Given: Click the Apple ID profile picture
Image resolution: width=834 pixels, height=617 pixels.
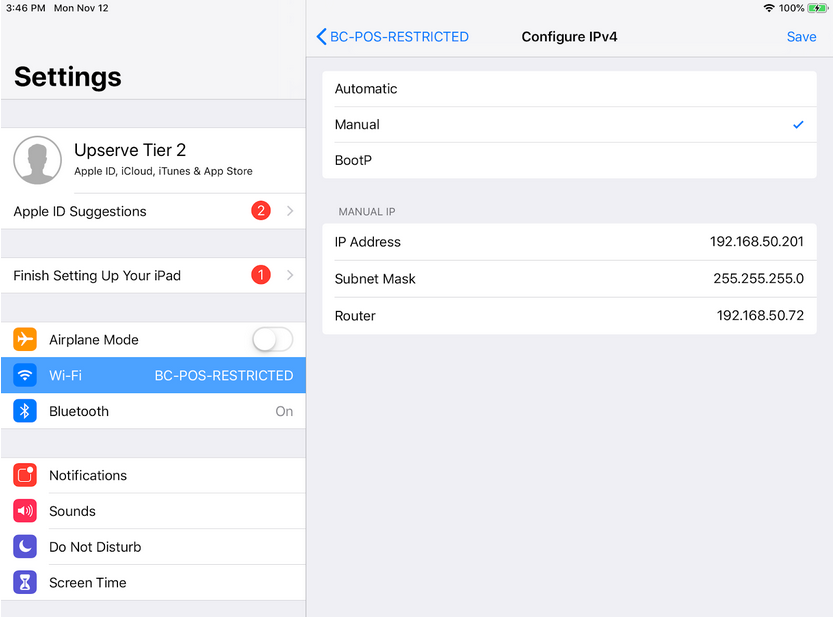Looking at the screenshot, I should (x=37, y=160).
